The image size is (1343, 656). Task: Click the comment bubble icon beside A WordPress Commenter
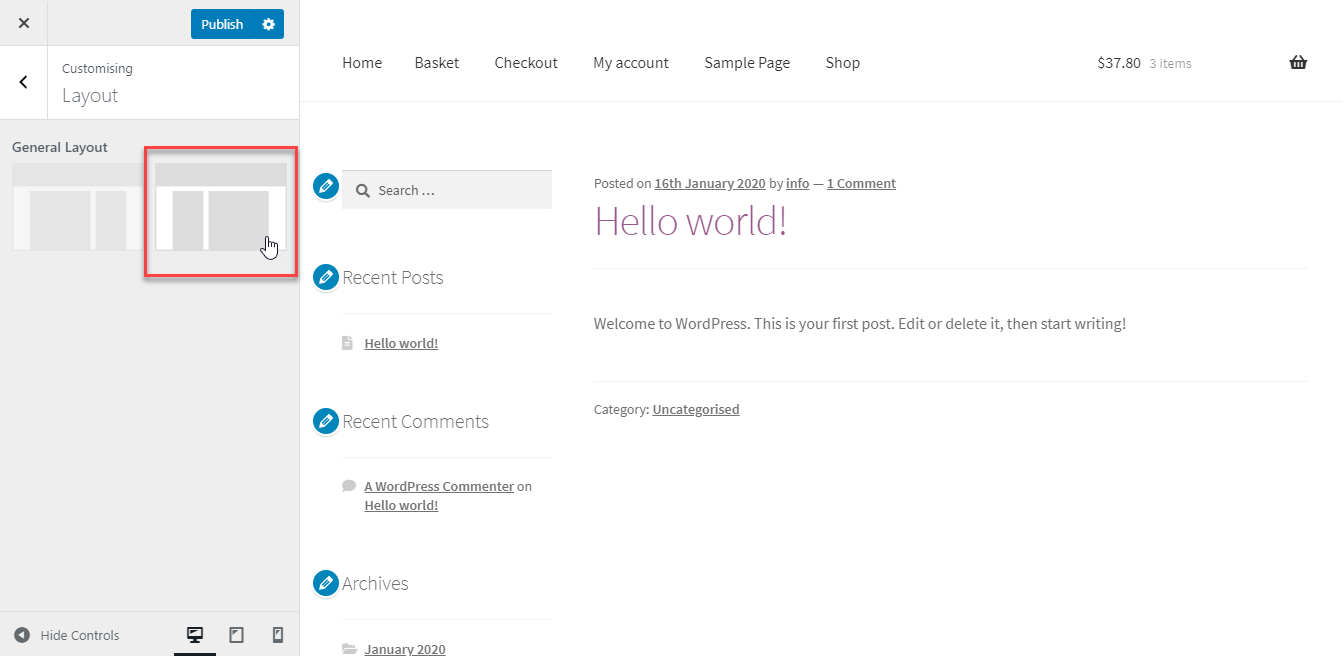click(349, 486)
